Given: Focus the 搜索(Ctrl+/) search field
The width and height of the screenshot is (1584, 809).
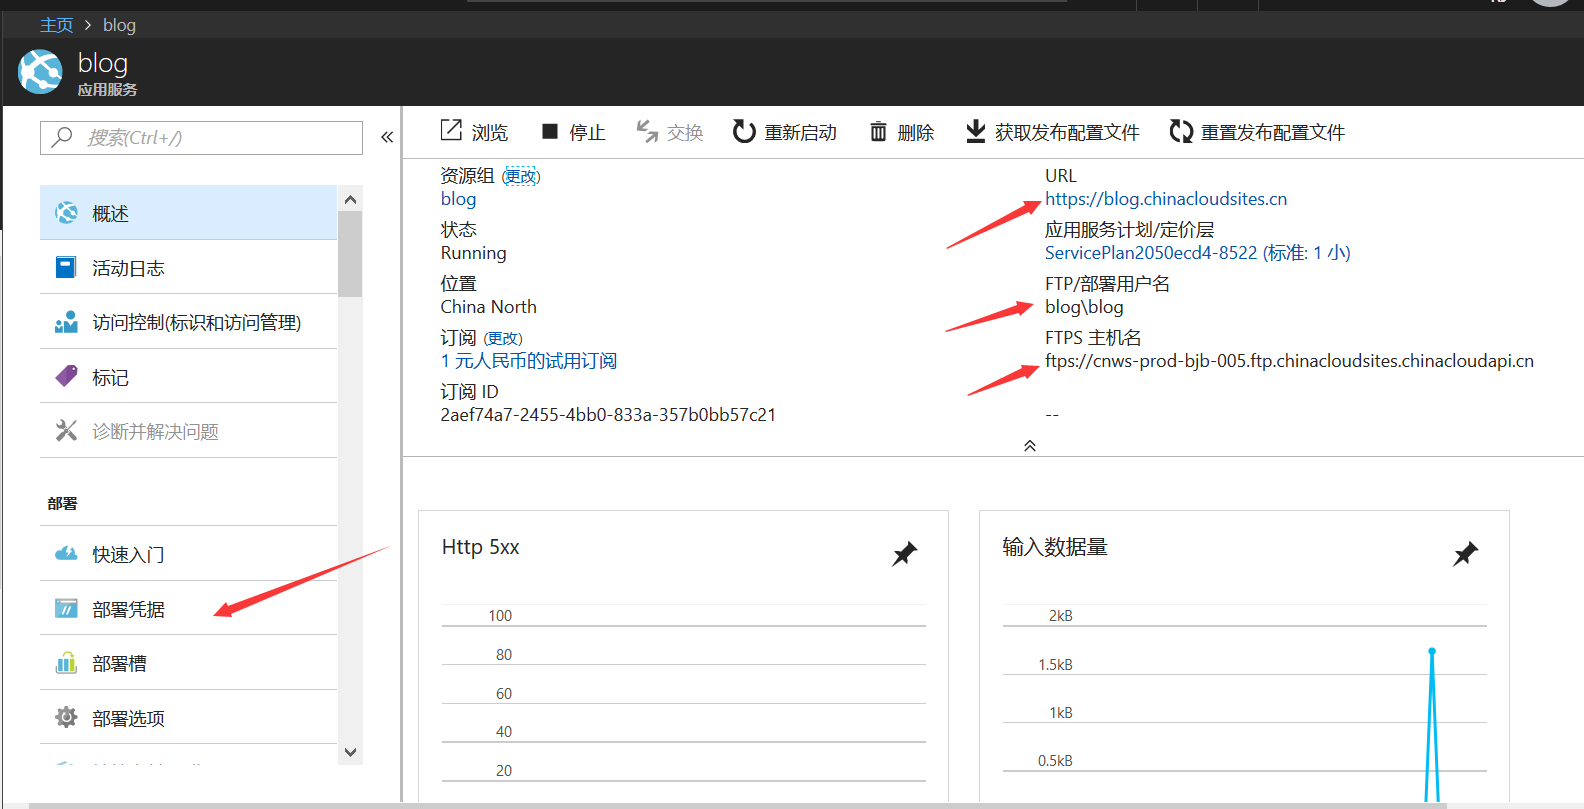Looking at the screenshot, I should [201, 138].
